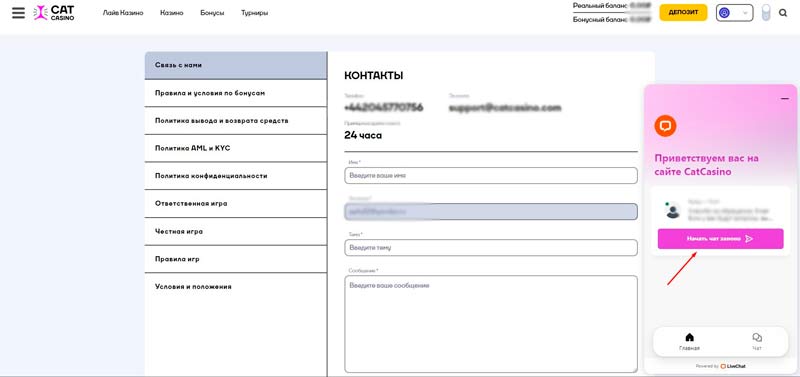The width and height of the screenshot is (800, 377).
Task: Click the Бонусный баланс label
Action: (x=601, y=19)
